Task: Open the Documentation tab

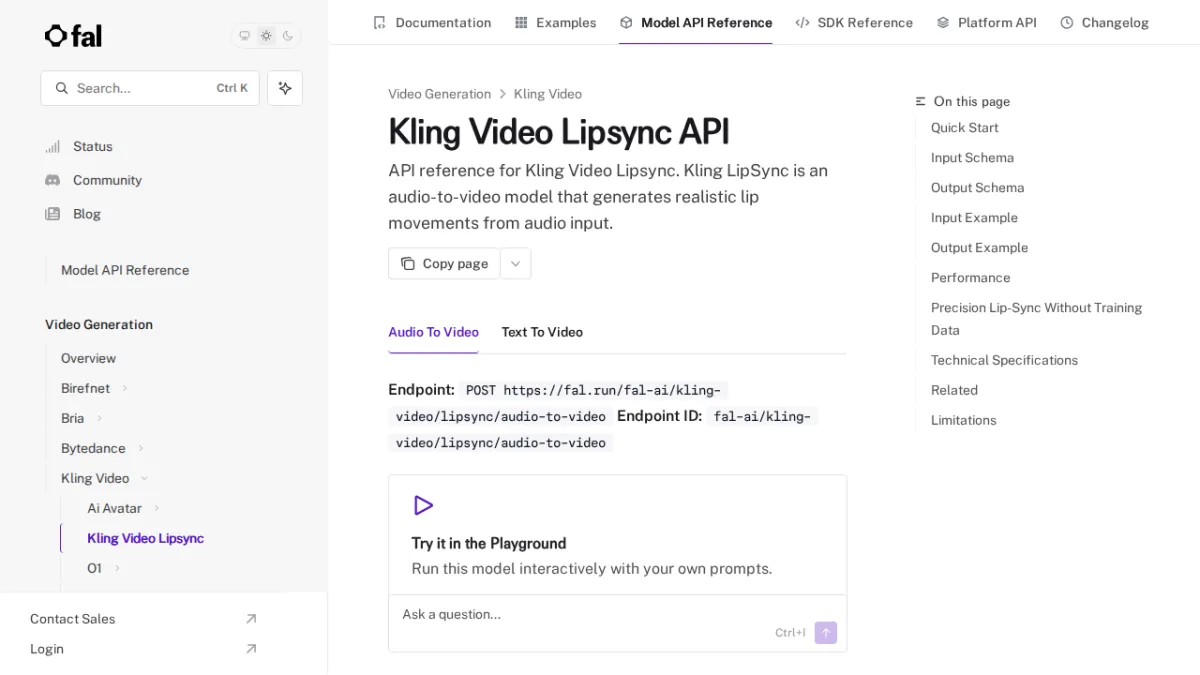Action: [432, 22]
